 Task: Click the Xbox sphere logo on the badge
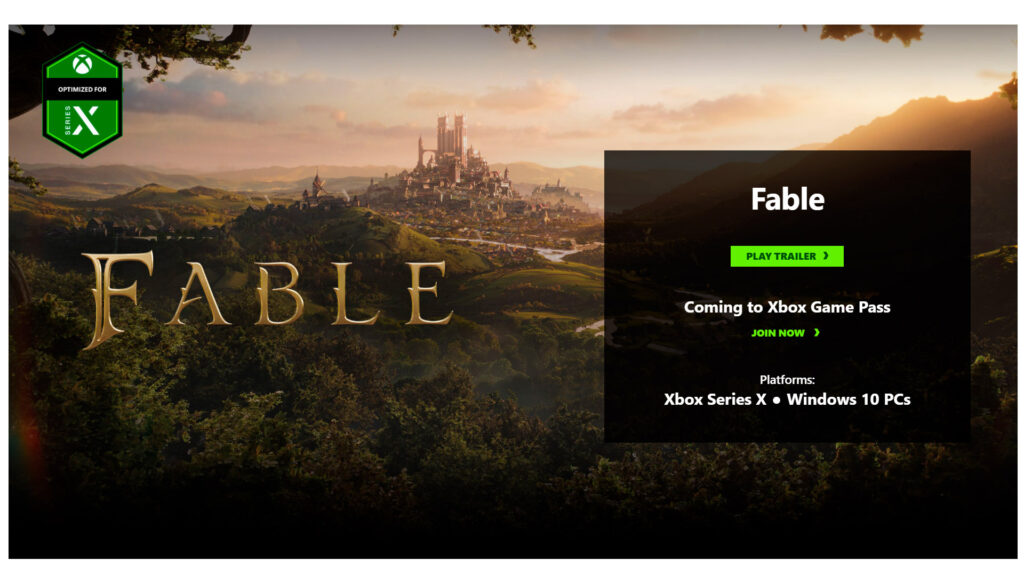tap(82, 65)
